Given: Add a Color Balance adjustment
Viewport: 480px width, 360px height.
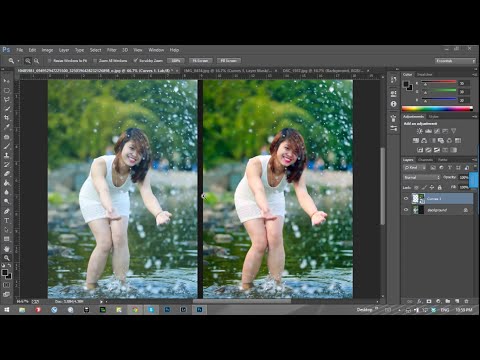Looking at the screenshot, I should coord(424,140).
